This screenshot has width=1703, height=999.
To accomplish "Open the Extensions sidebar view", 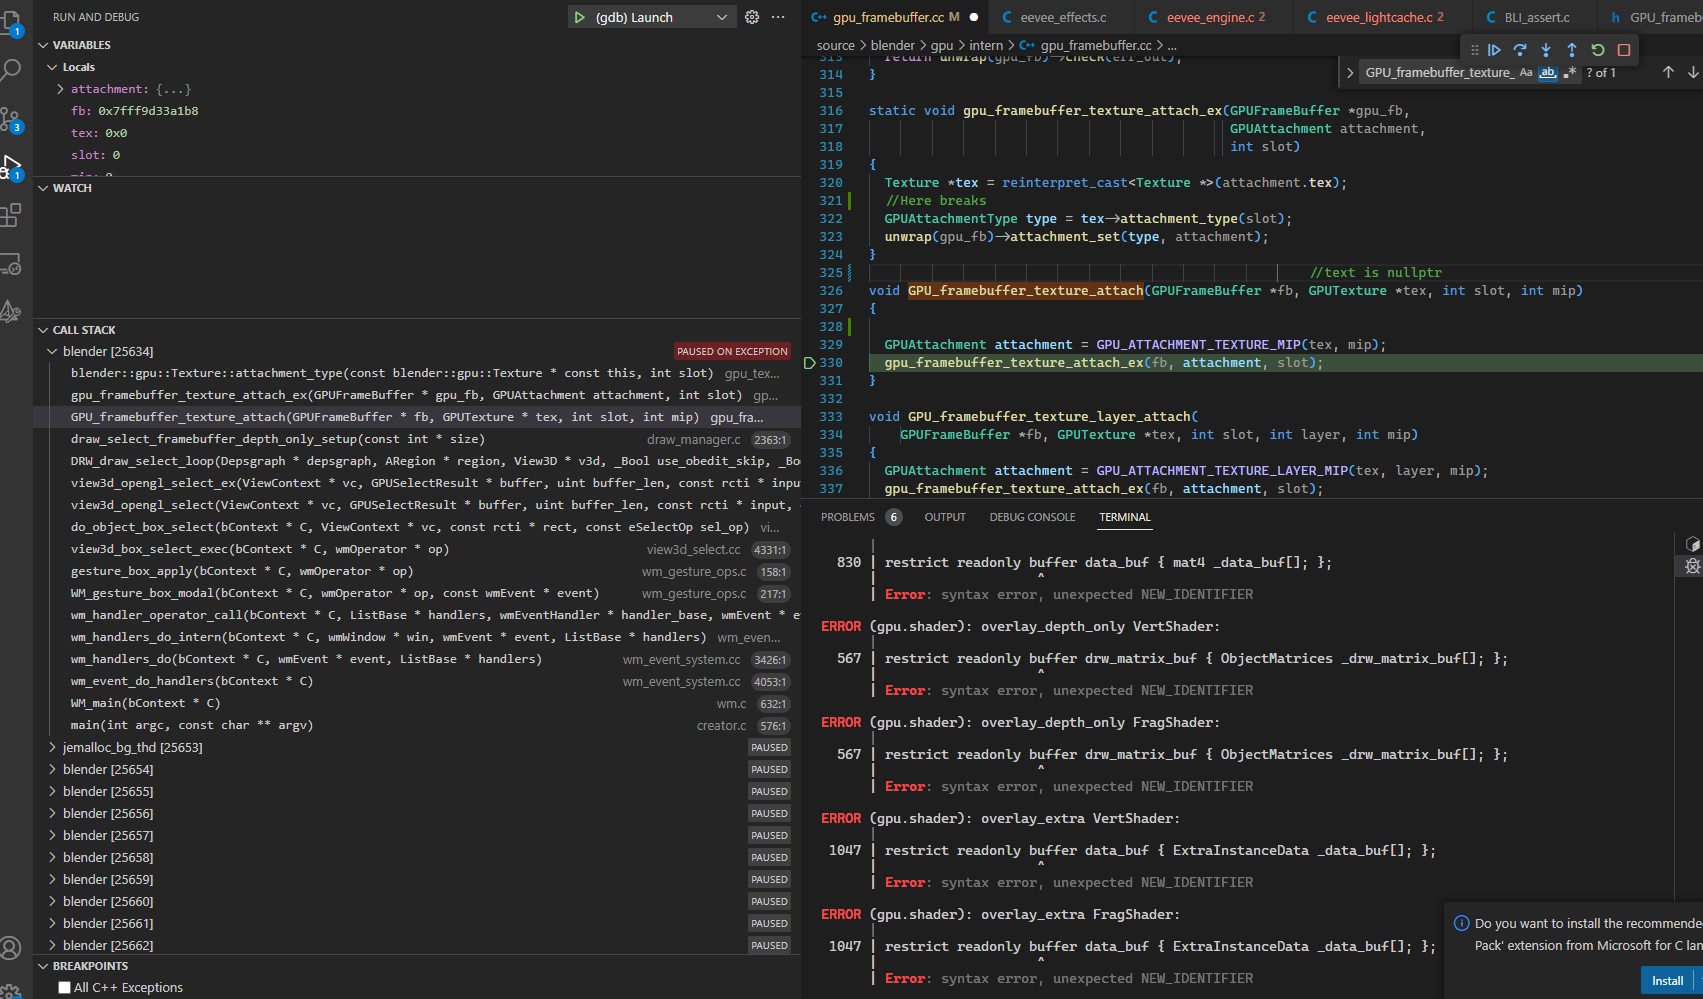I will tap(11, 215).
